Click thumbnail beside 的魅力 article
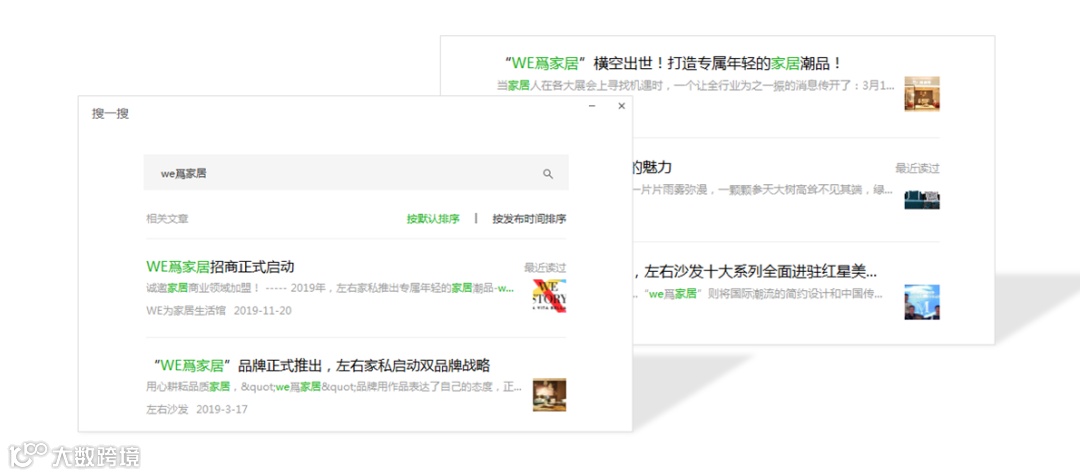This screenshot has height=476, width=1080. (x=922, y=199)
